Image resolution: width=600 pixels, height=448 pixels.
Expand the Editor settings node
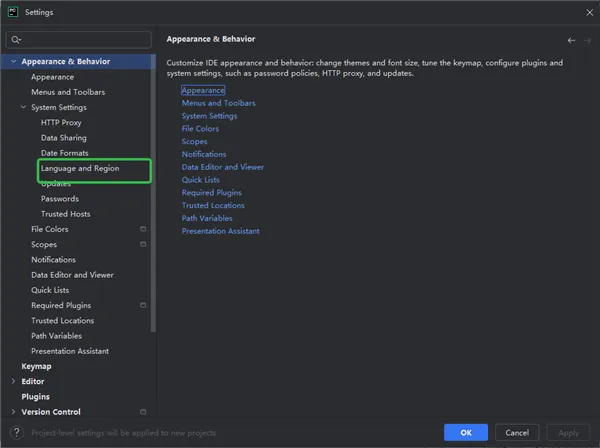pyautogui.click(x=13, y=381)
